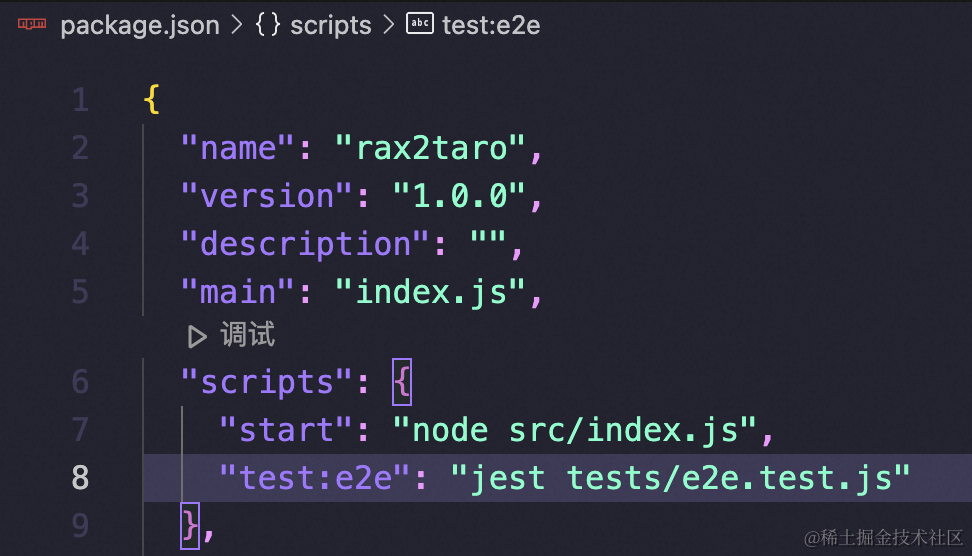This screenshot has height=556, width=972.
Task: Click line number 8 in gutter
Action: (80, 478)
